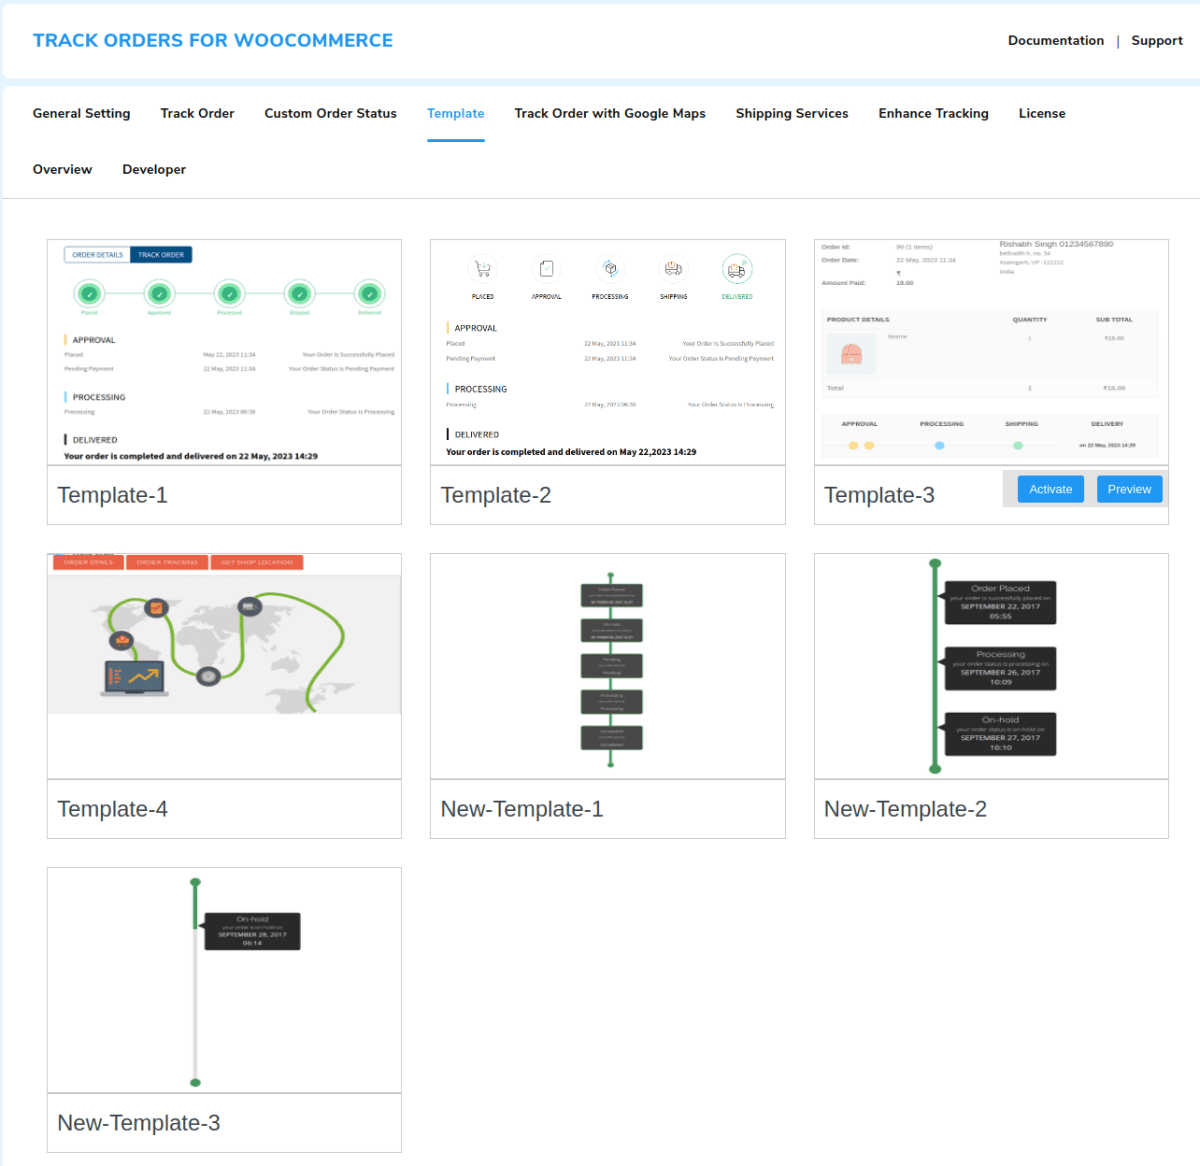Viewport: 1200px width, 1166px height.
Task: Activate Template-3 using its Activate button
Action: click(1050, 489)
